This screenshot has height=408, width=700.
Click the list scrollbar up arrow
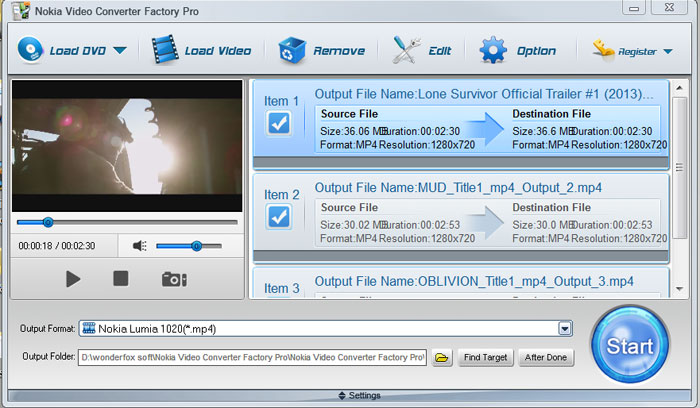pyautogui.click(x=679, y=88)
